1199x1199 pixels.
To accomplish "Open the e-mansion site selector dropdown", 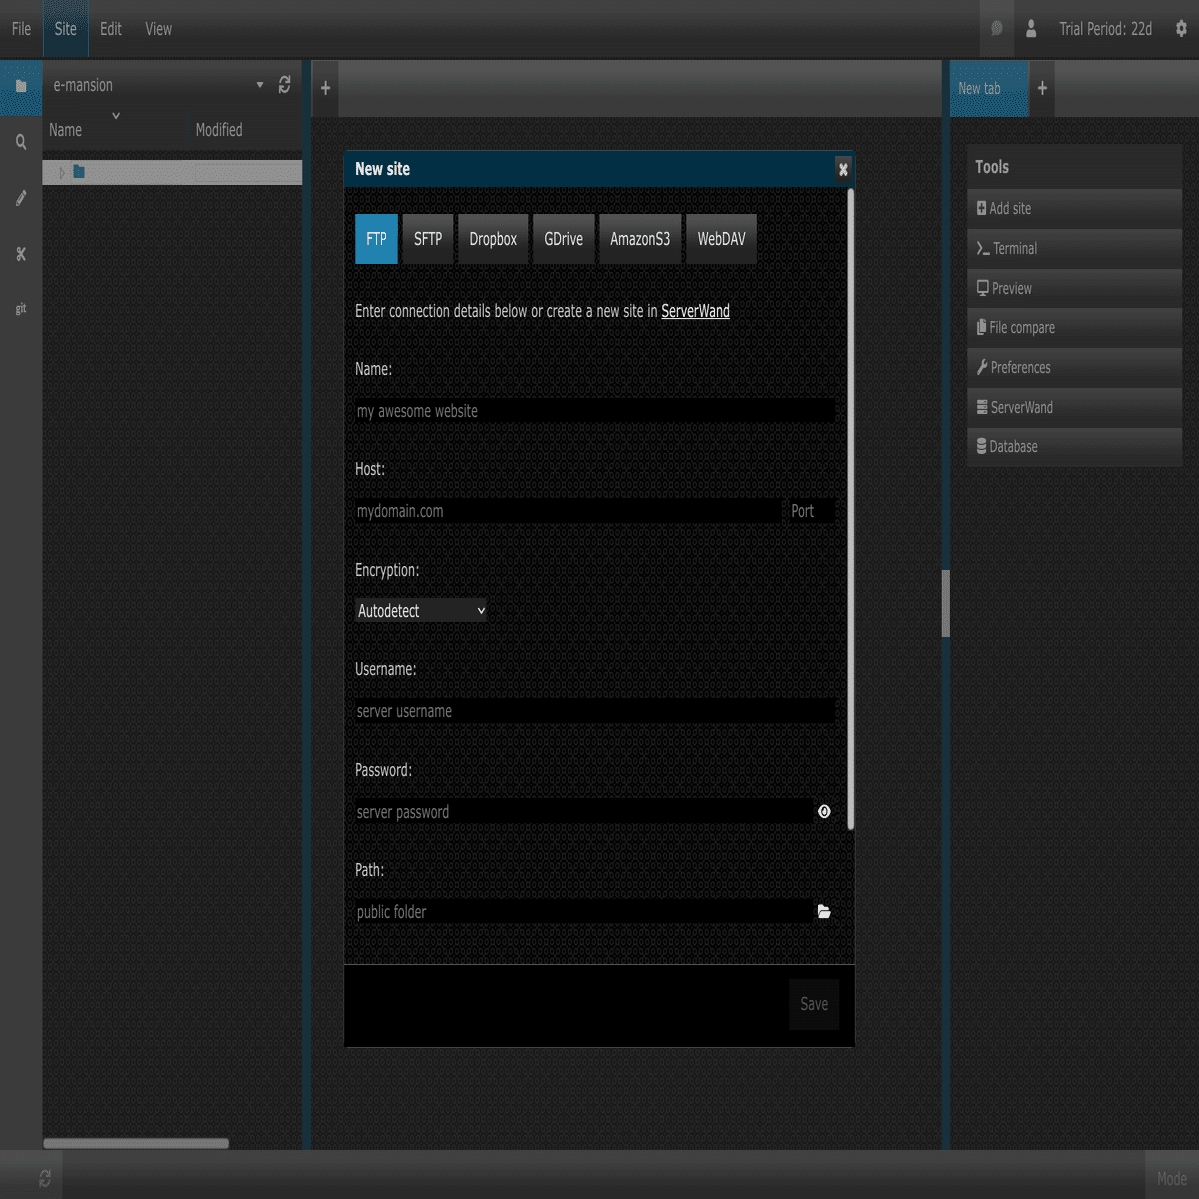I will point(158,85).
